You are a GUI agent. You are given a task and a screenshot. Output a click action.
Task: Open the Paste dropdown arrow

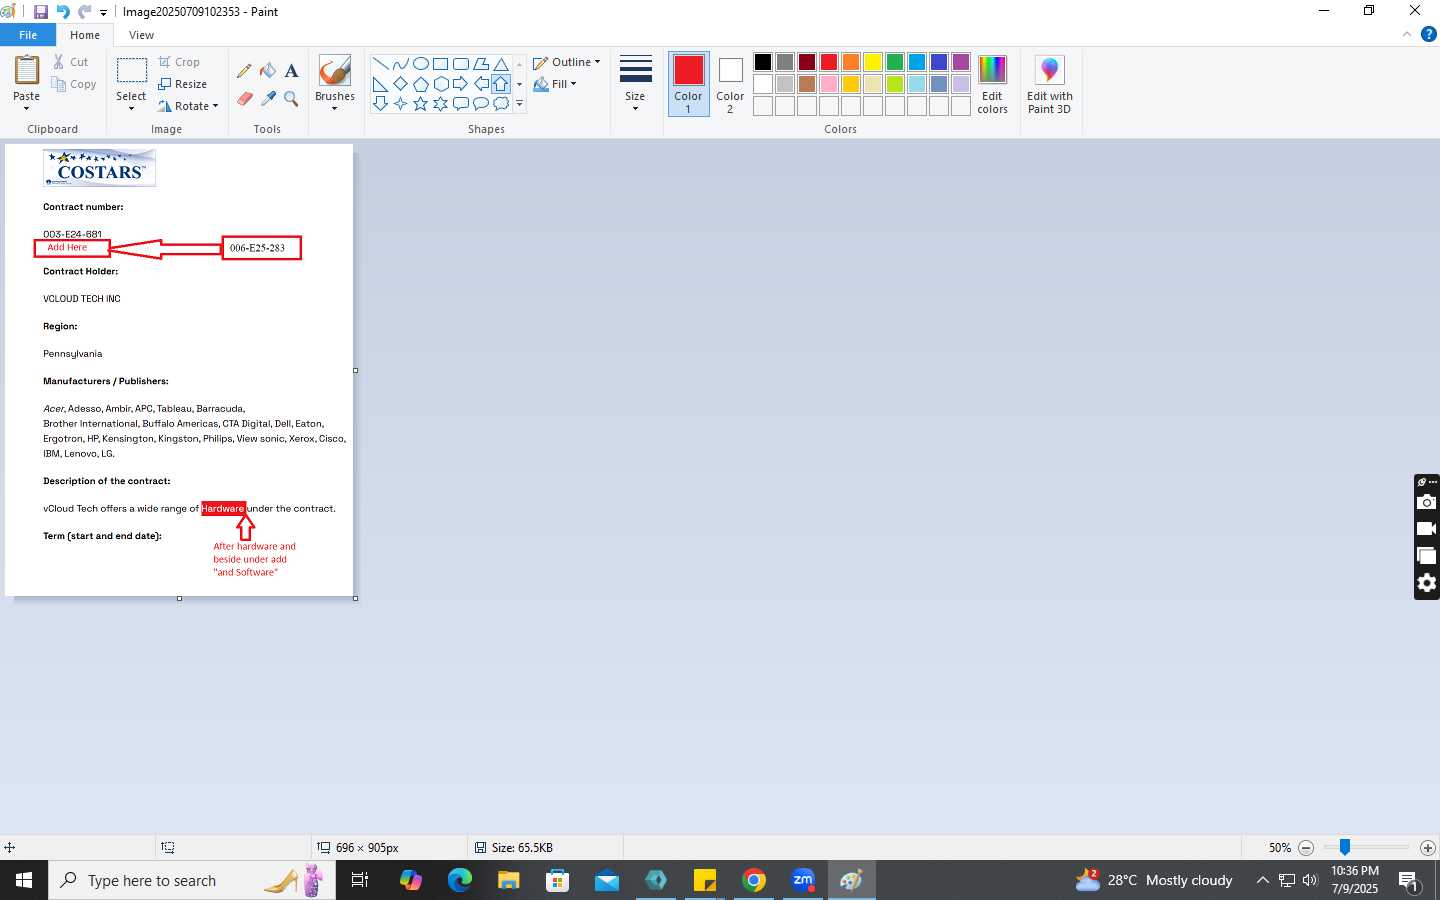click(27, 108)
